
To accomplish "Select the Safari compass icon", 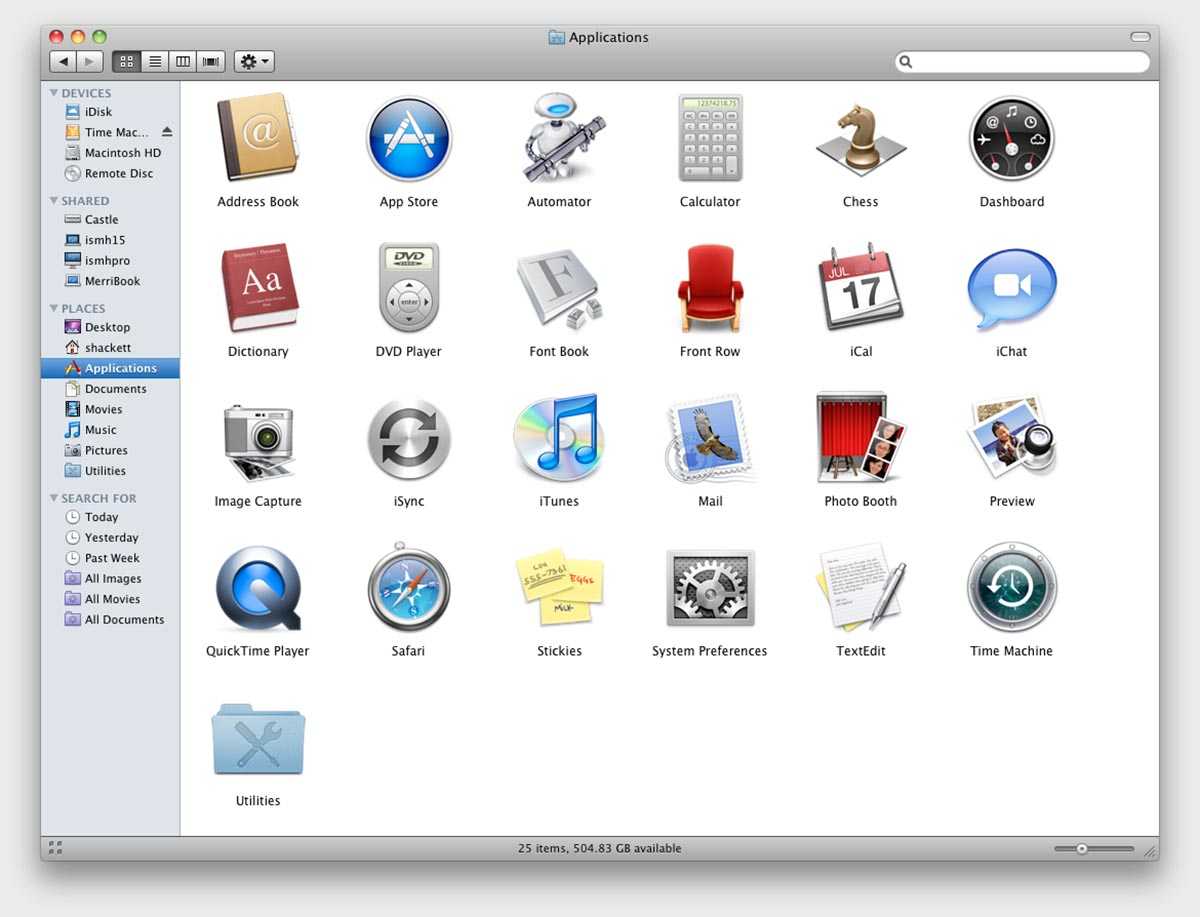I will coord(408,589).
